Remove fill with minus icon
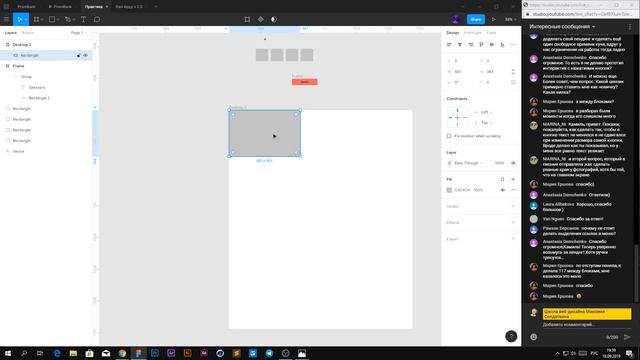This screenshot has width=640, height=360. click(x=513, y=190)
